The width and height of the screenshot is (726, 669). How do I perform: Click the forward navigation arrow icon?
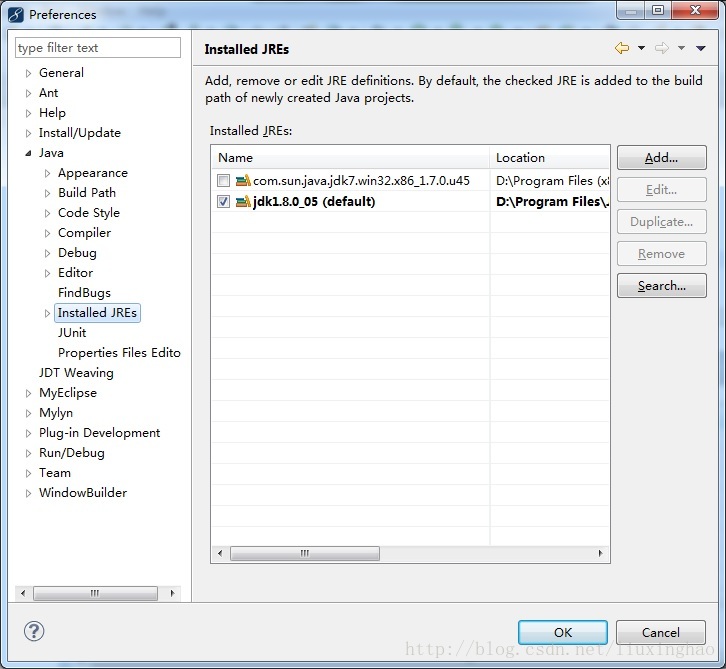[x=662, y=48]
